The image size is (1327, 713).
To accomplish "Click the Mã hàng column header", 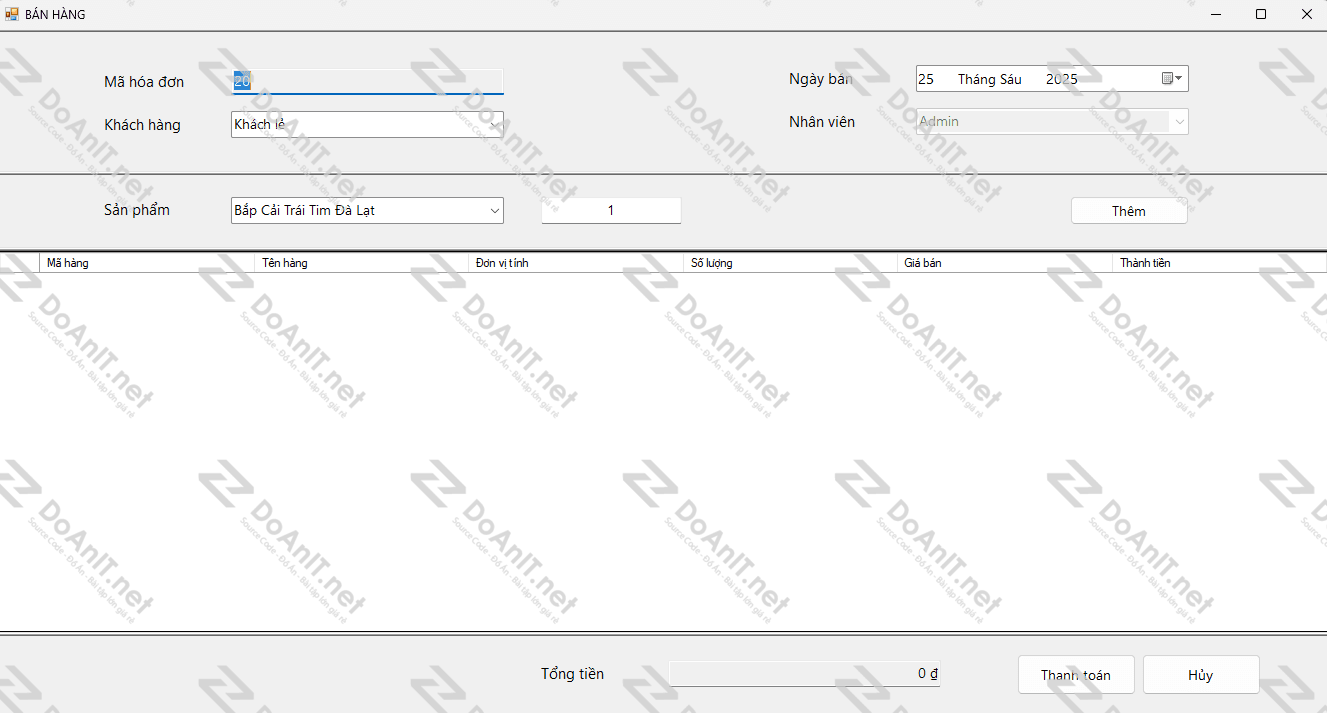I will click(146, 263).
